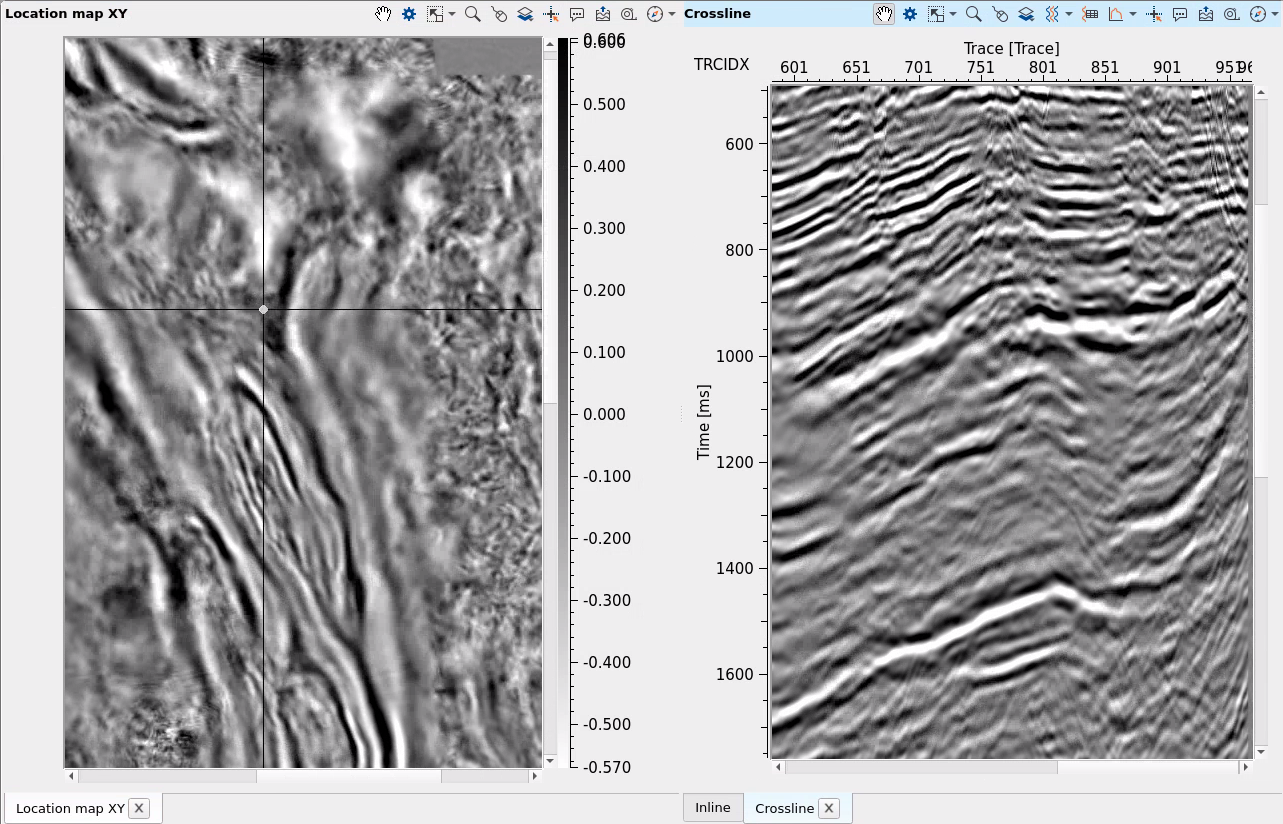
Task: Click export image icon in Location map toolbar
Action: pos(603,14)
